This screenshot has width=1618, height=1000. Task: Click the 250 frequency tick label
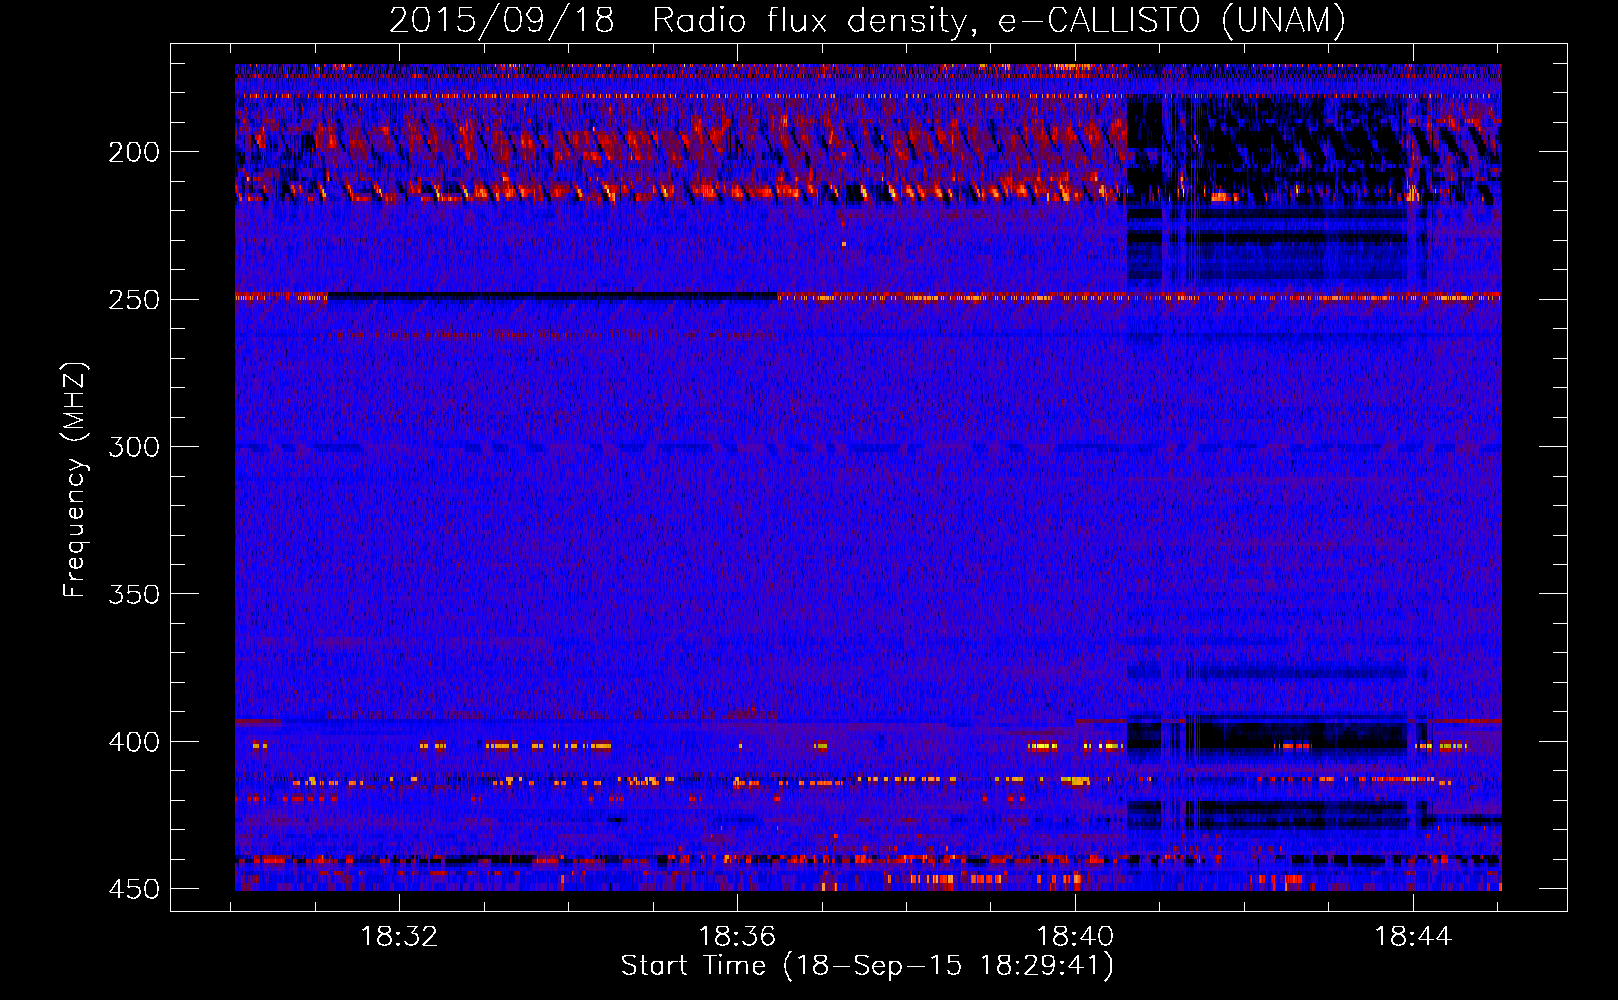[133, 300]
